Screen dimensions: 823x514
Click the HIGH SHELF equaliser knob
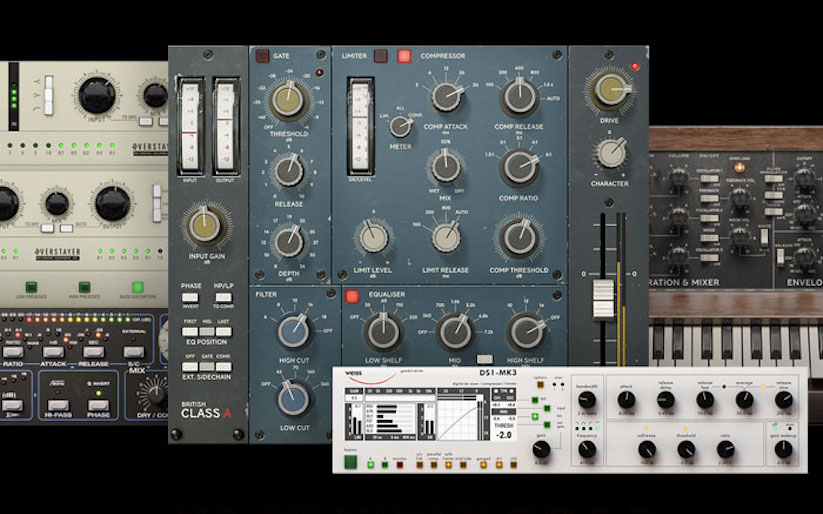(x=525, y=332)
